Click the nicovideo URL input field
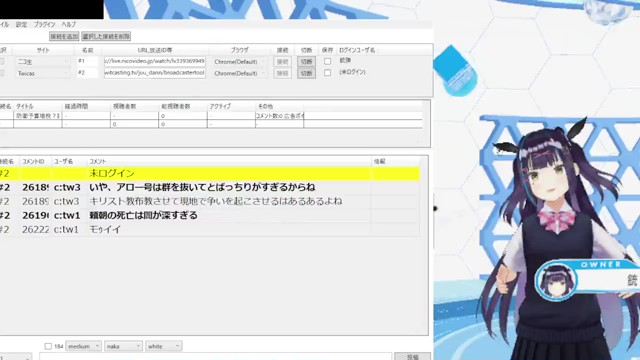The height and width of the screenshot is (360, 640). point(155,61)
